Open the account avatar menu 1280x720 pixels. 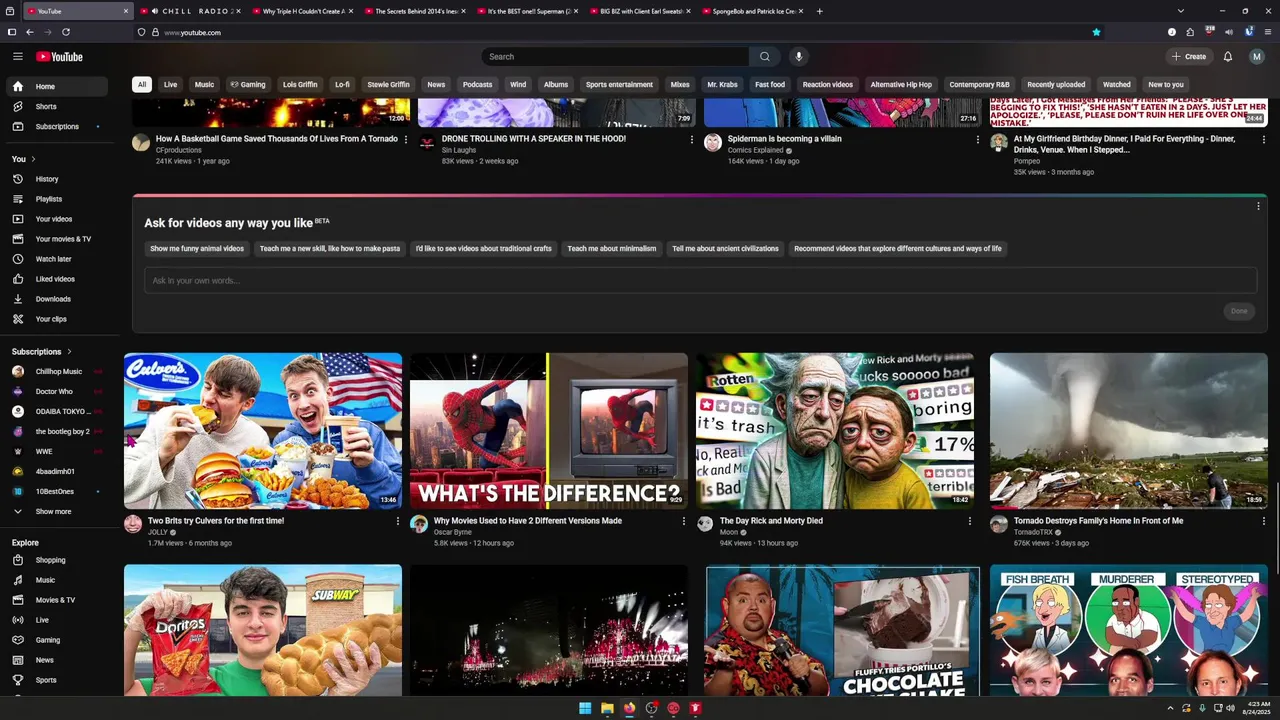tap(1257, 57)
